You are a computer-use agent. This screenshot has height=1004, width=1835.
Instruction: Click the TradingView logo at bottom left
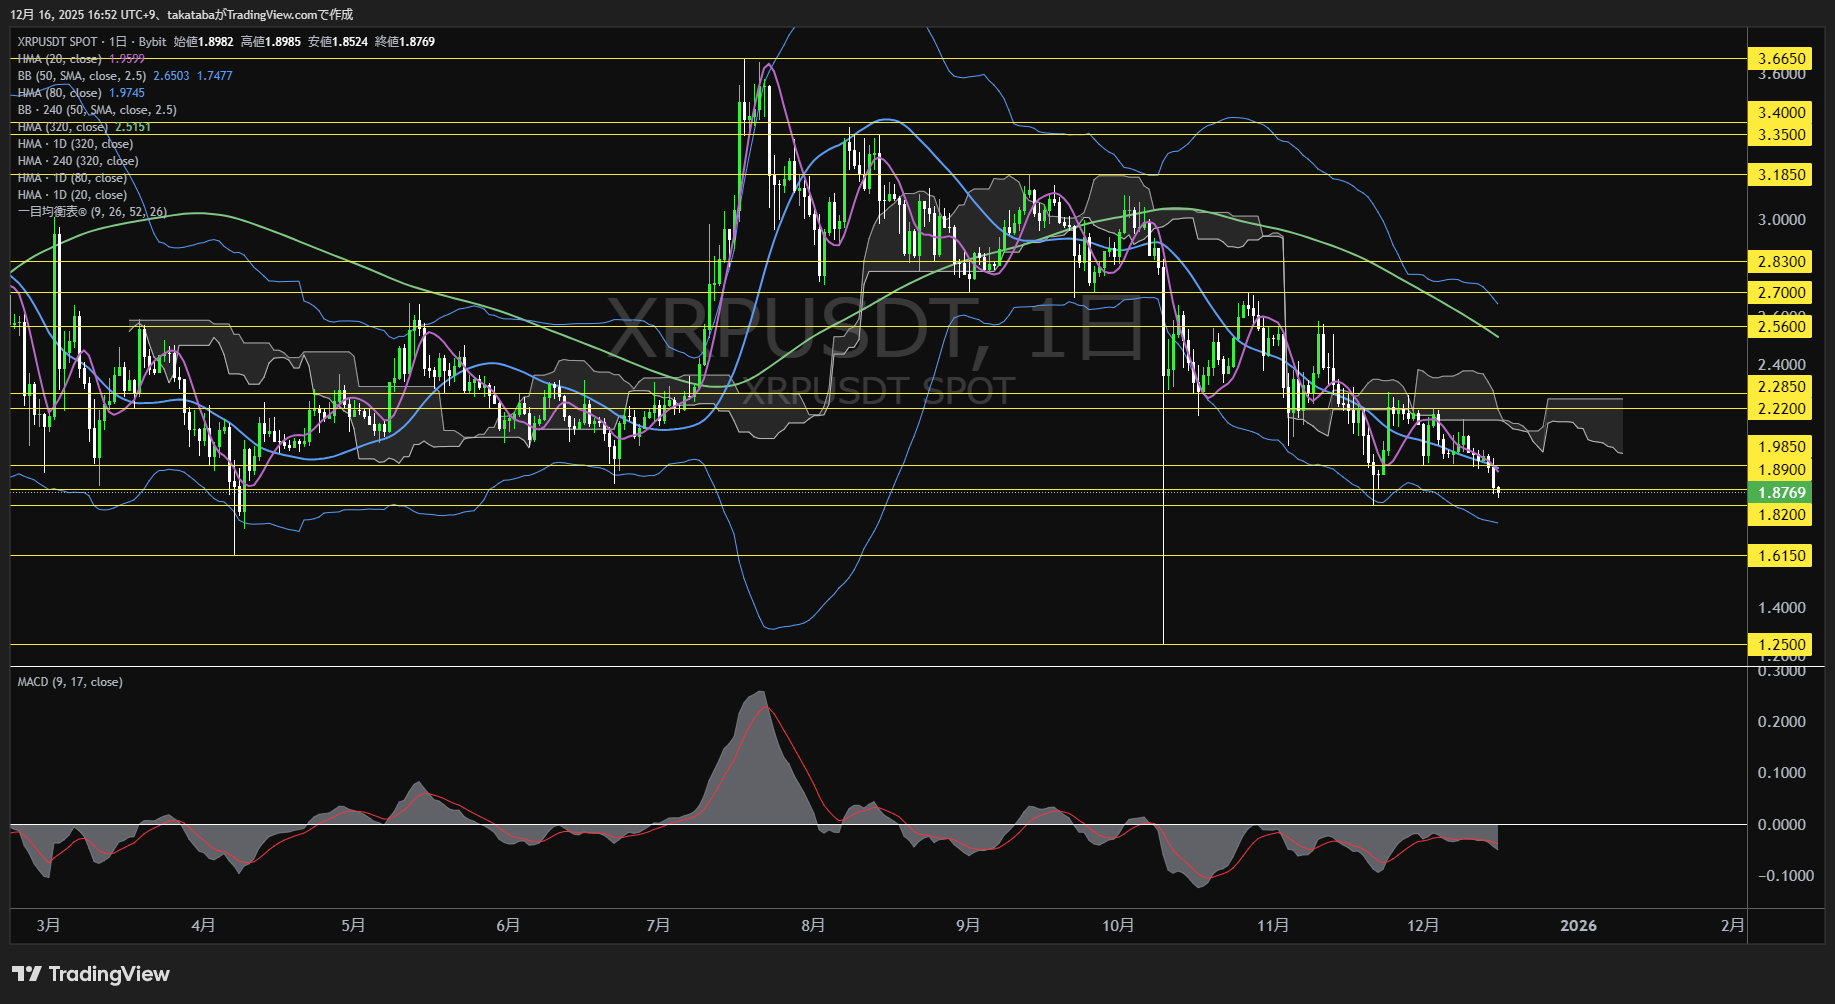click(90, 973)
